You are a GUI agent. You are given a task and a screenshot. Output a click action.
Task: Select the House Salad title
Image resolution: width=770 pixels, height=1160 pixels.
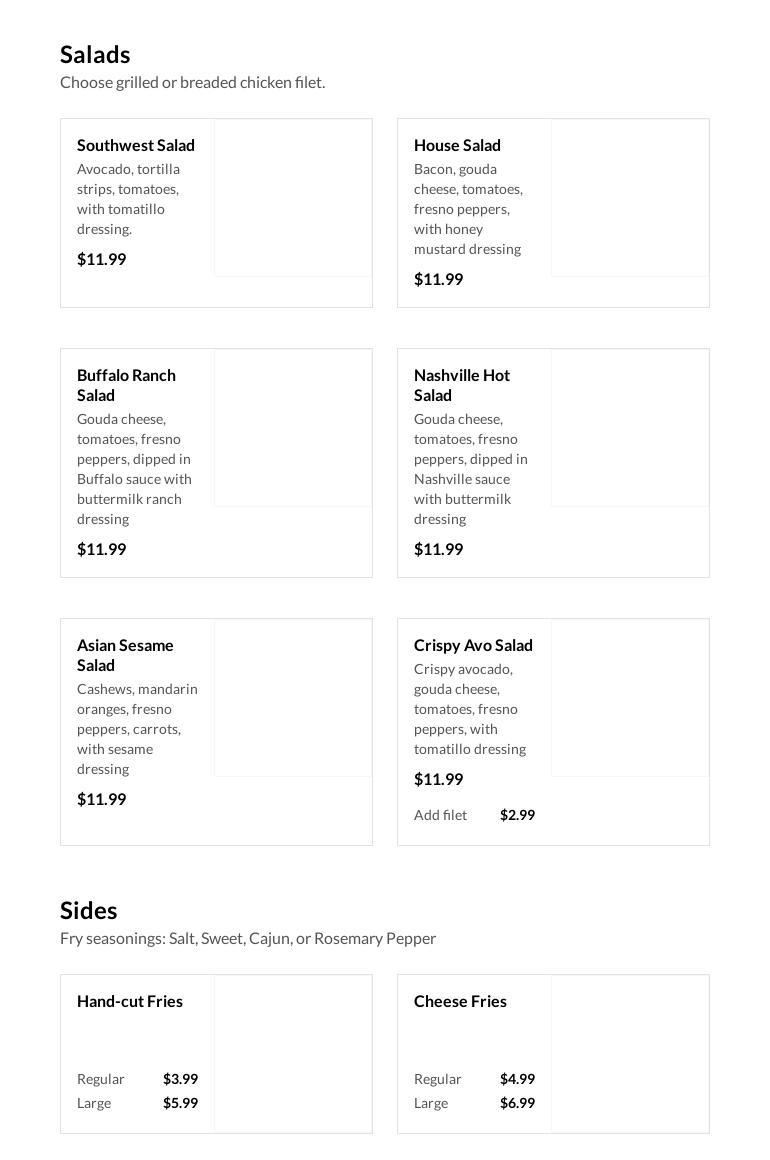(x=457, y=145)
